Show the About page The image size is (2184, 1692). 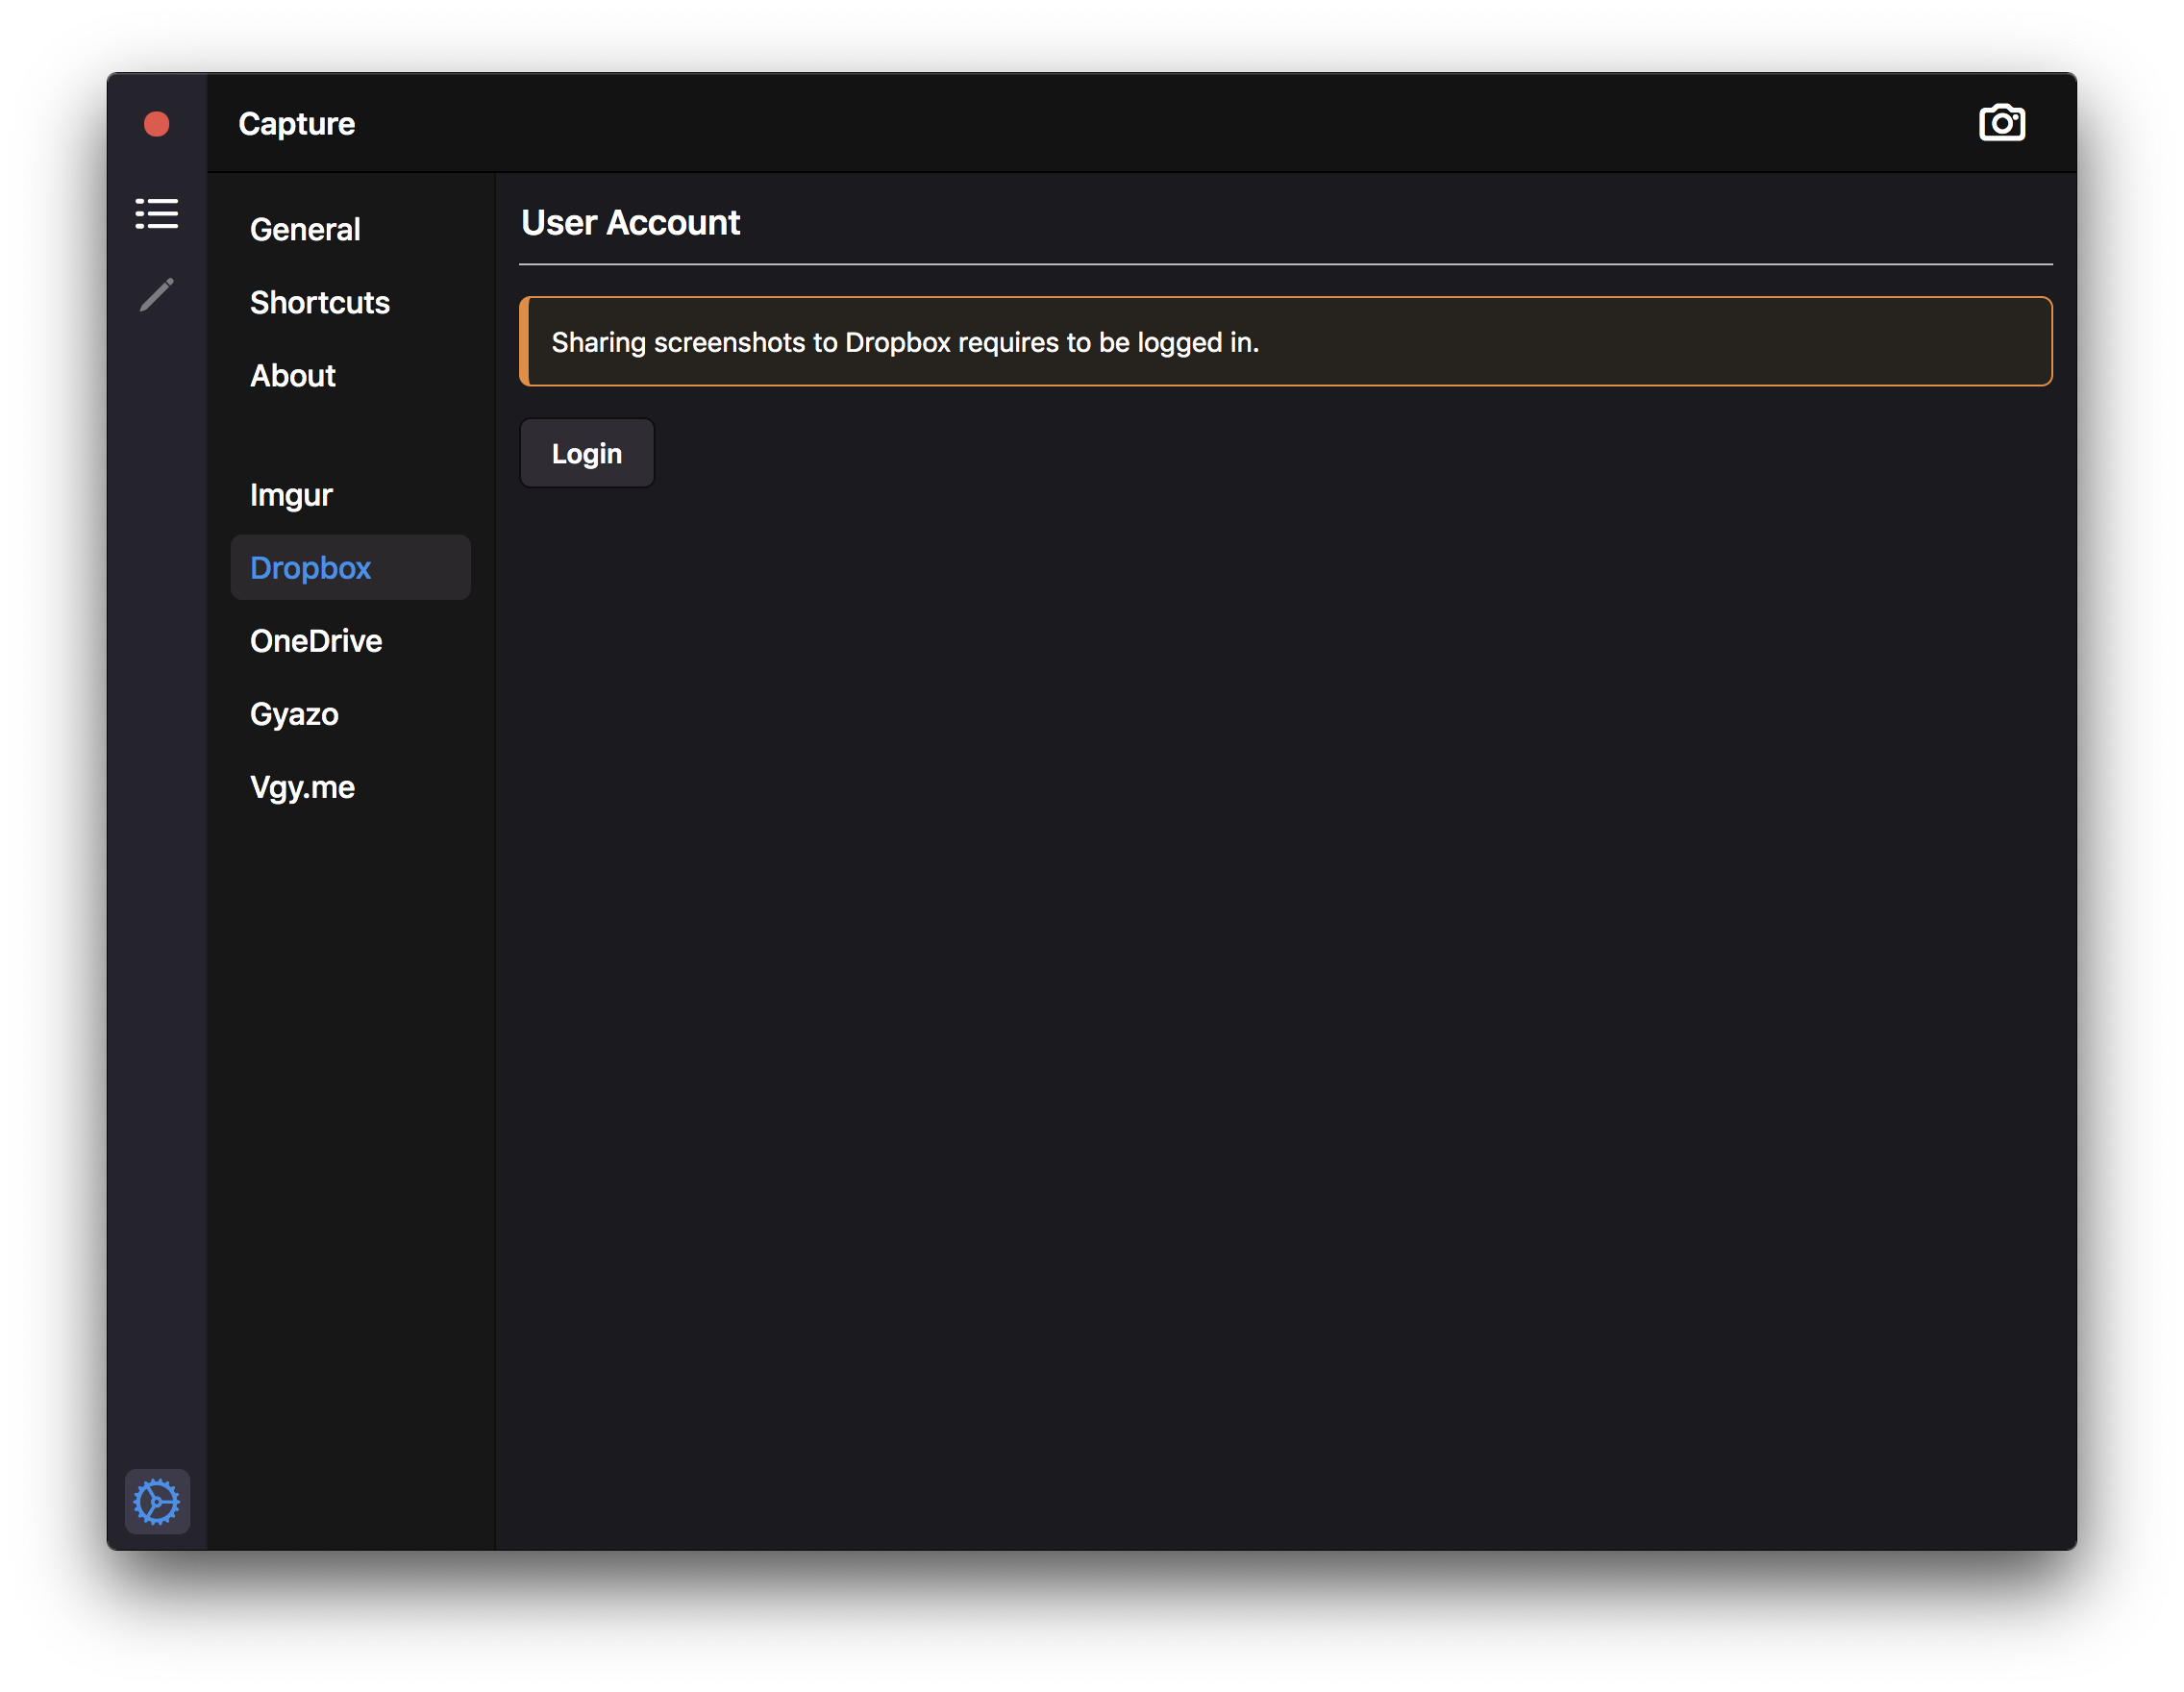[292, 376]
